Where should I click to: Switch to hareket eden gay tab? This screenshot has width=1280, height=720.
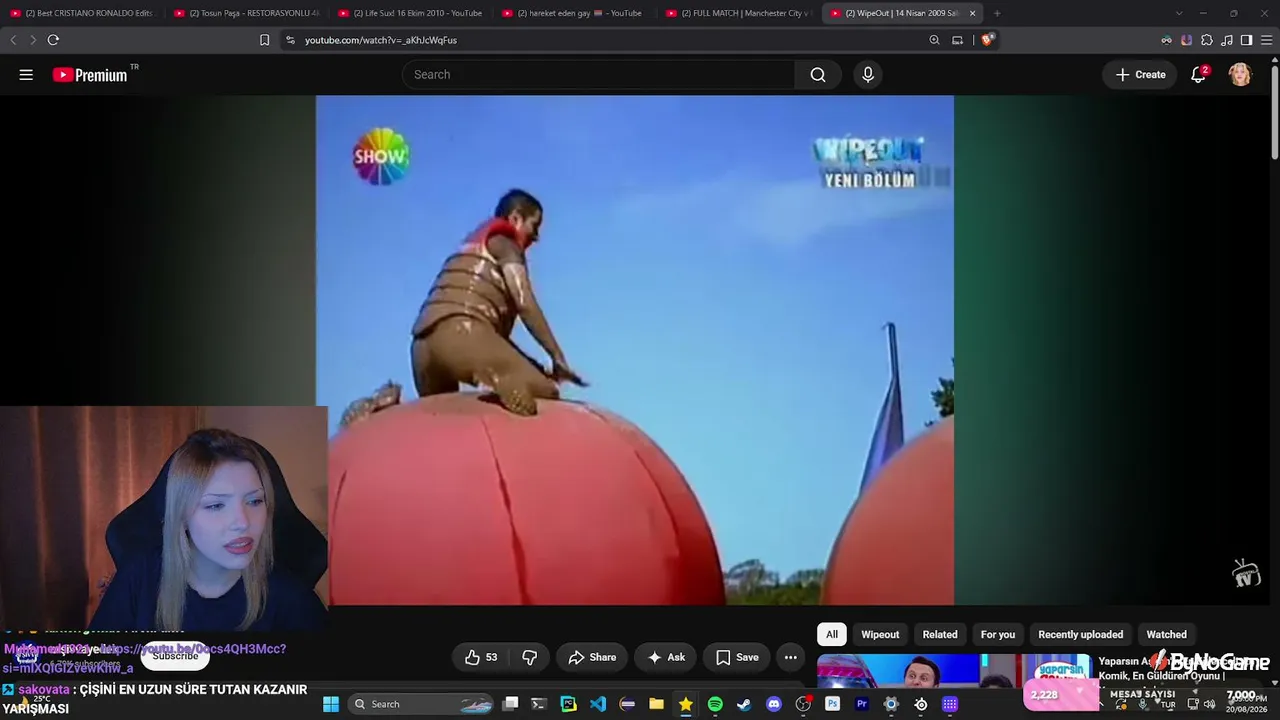coord(574,13)
